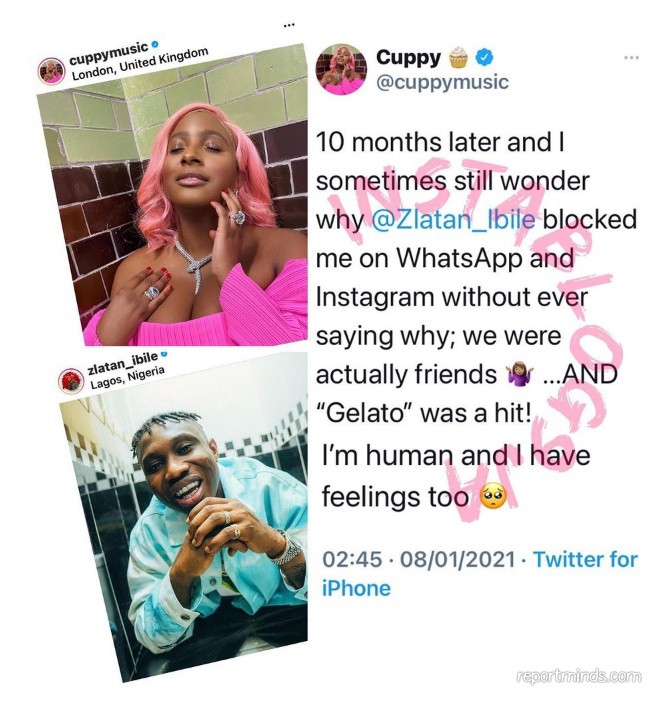Screen dimensions: 661x709
Task: Click the zlatan_ibile Instagram username
Action: (x=123, y=364)
